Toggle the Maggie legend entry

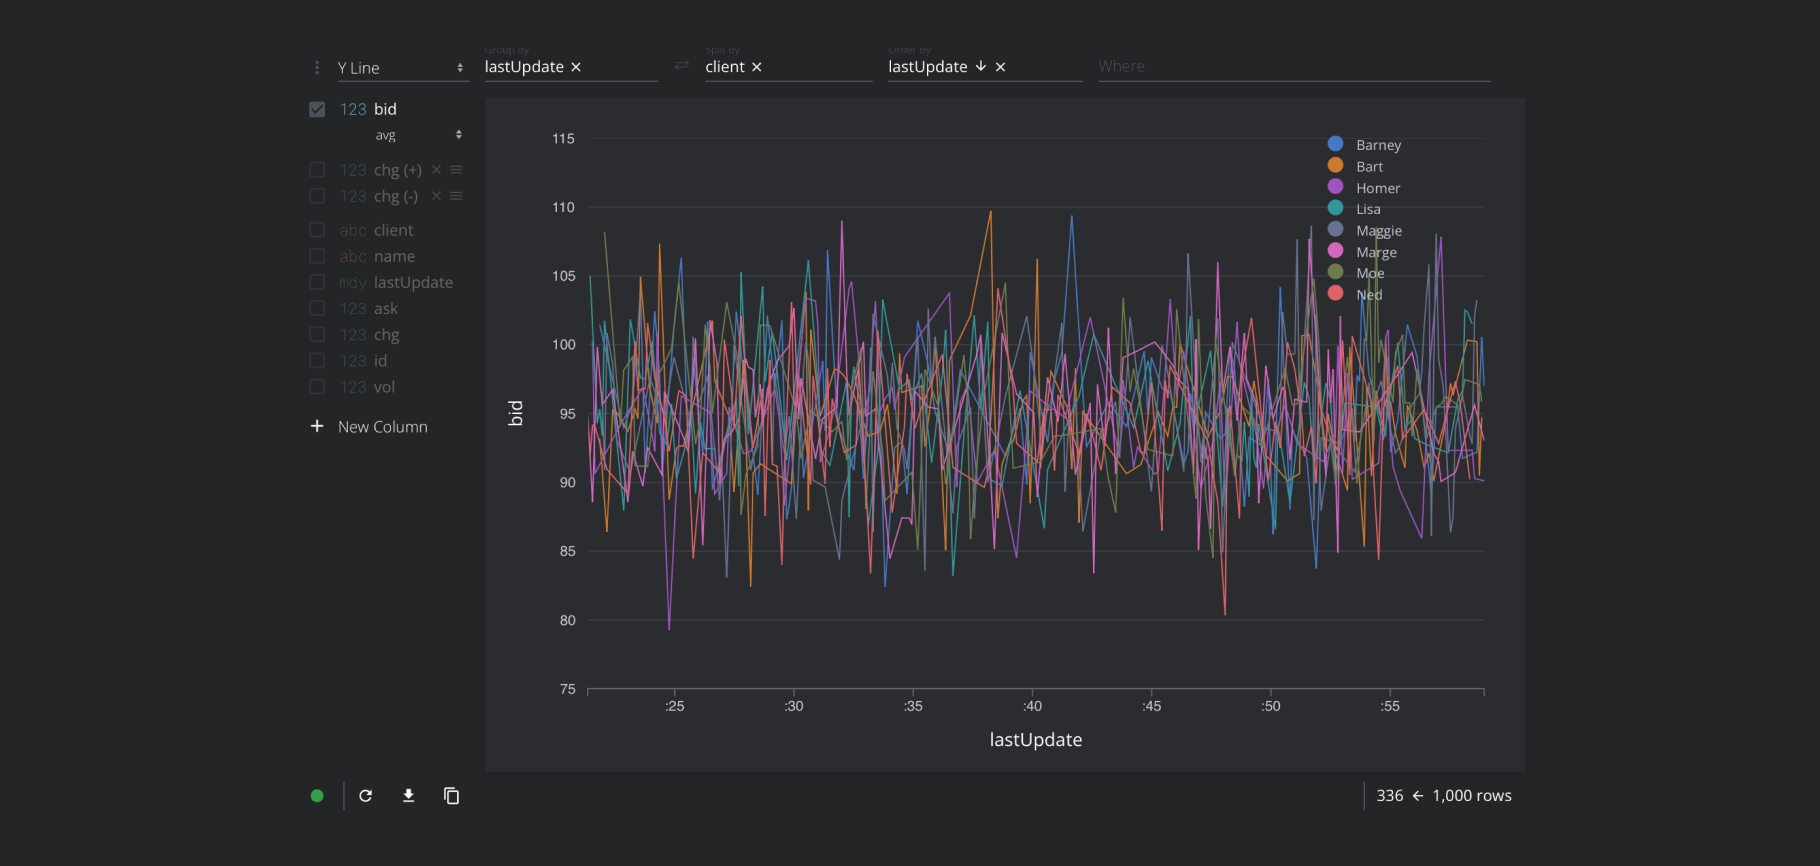click(x=1365, y=230)
